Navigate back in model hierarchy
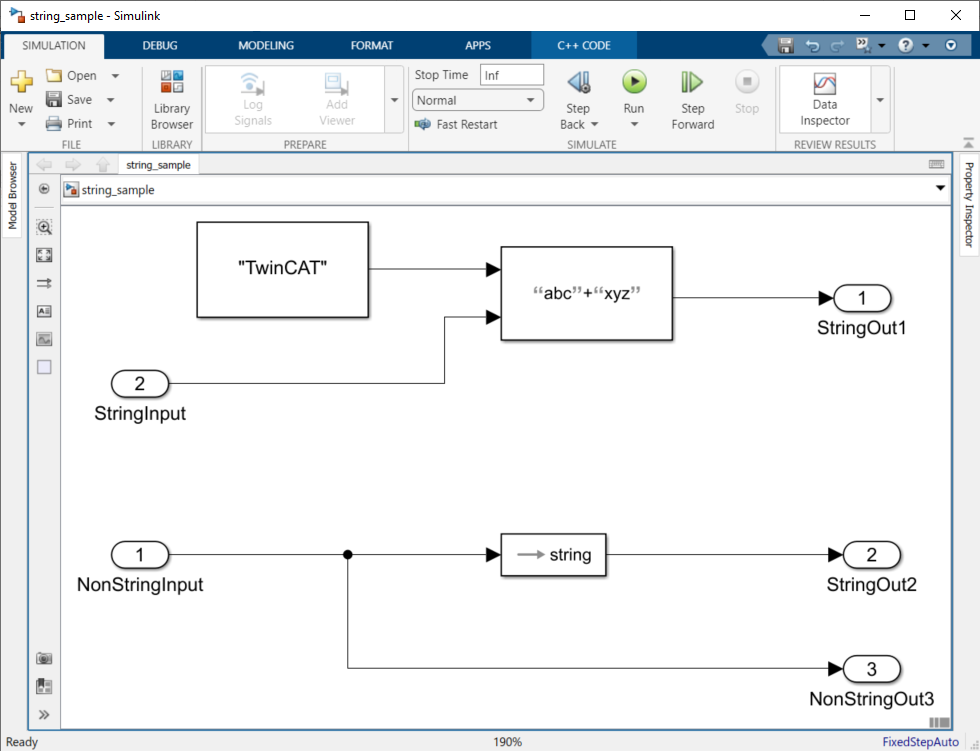This screenshot has height=751, width=980. [44, 164]
